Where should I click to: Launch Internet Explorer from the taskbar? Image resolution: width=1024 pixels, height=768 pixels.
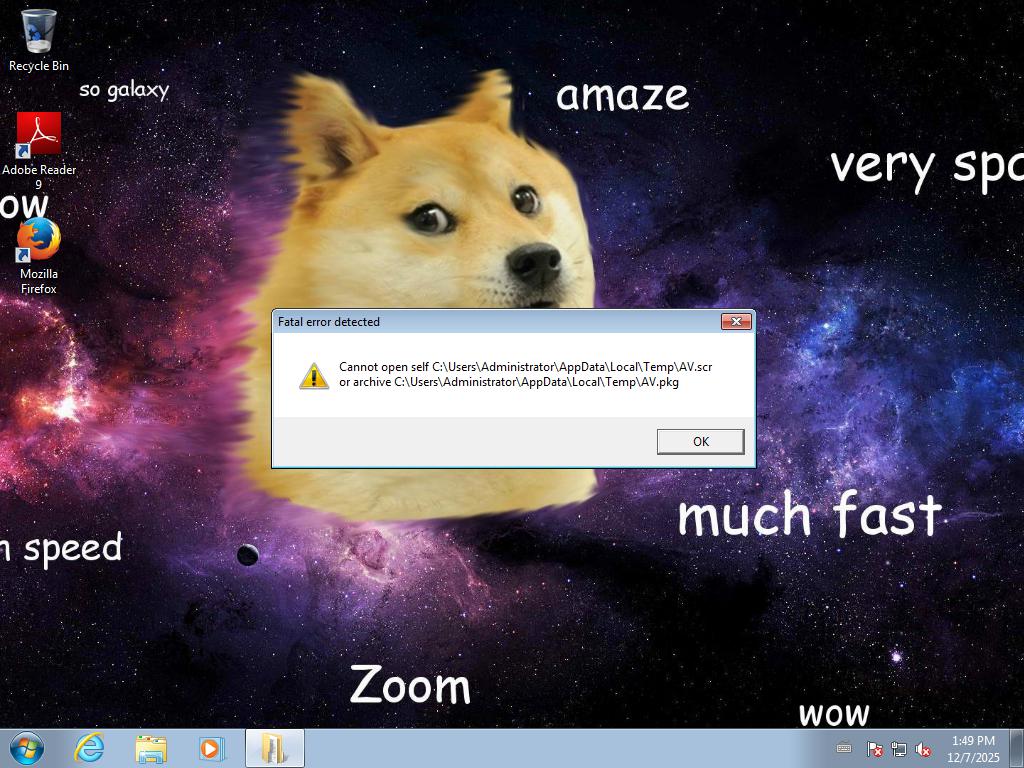pyautogui.click(x=90, y=748)
